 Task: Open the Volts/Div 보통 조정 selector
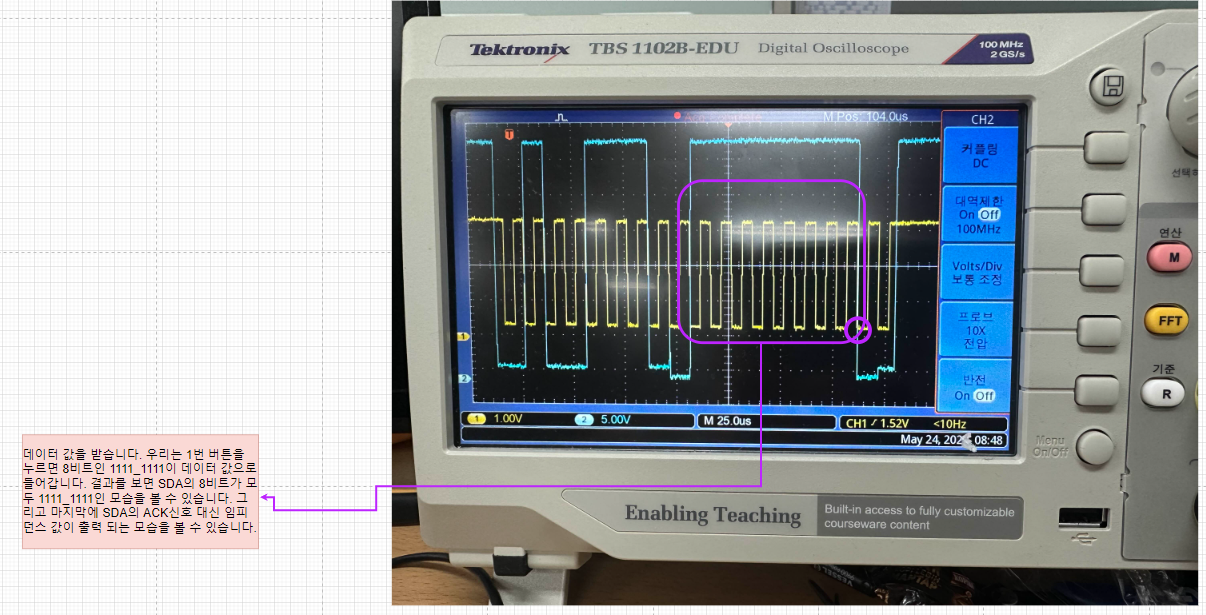pos(978,268)
